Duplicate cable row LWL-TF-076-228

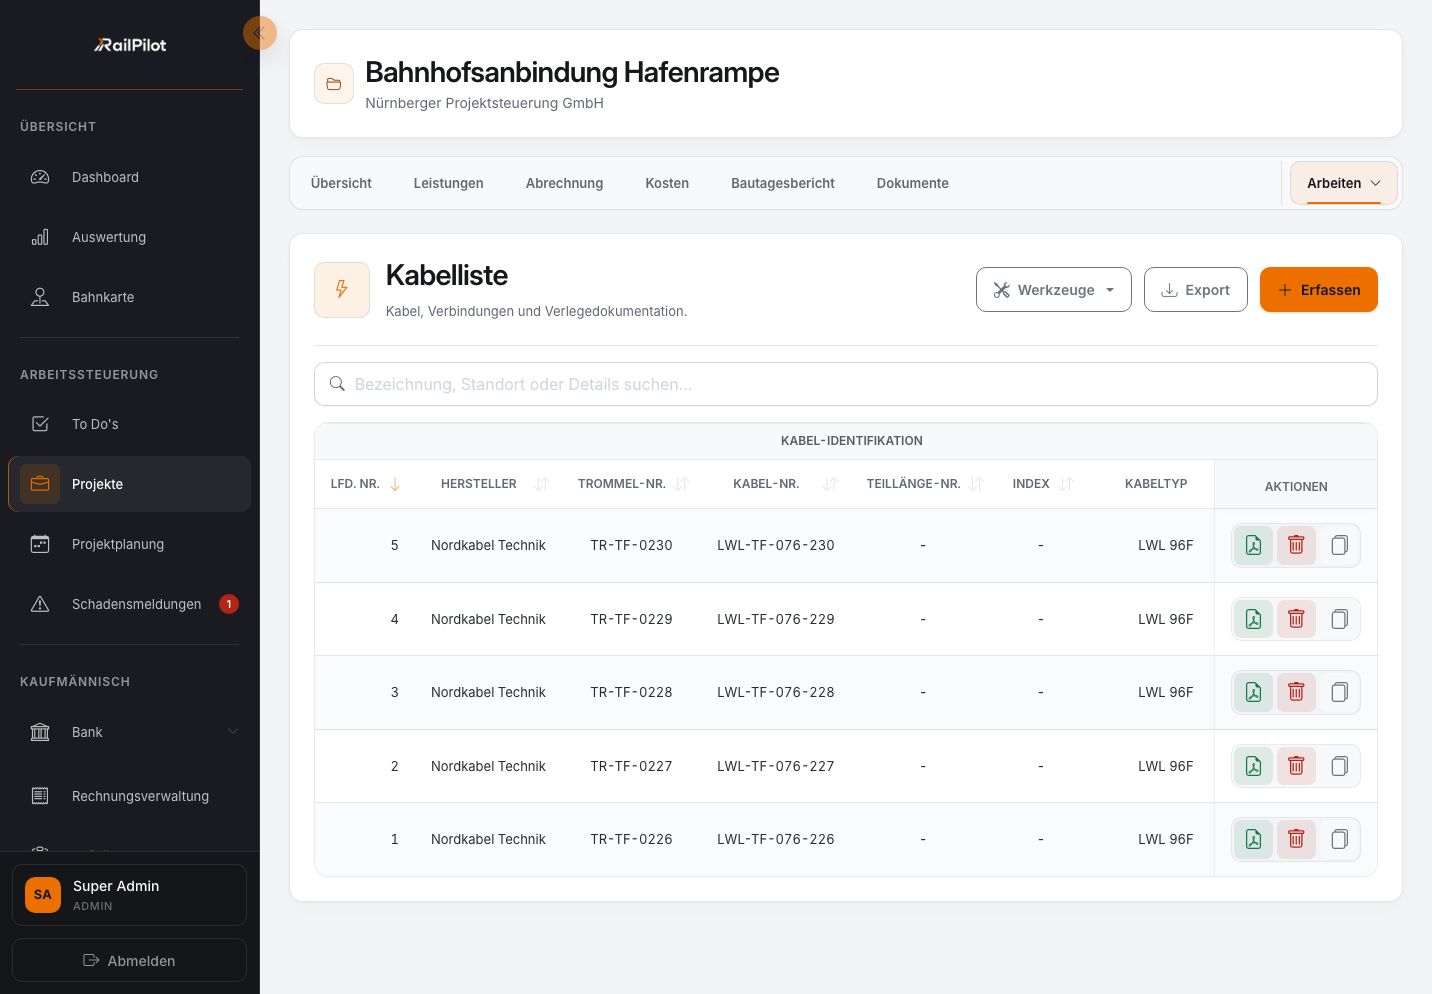[1339, 692]
